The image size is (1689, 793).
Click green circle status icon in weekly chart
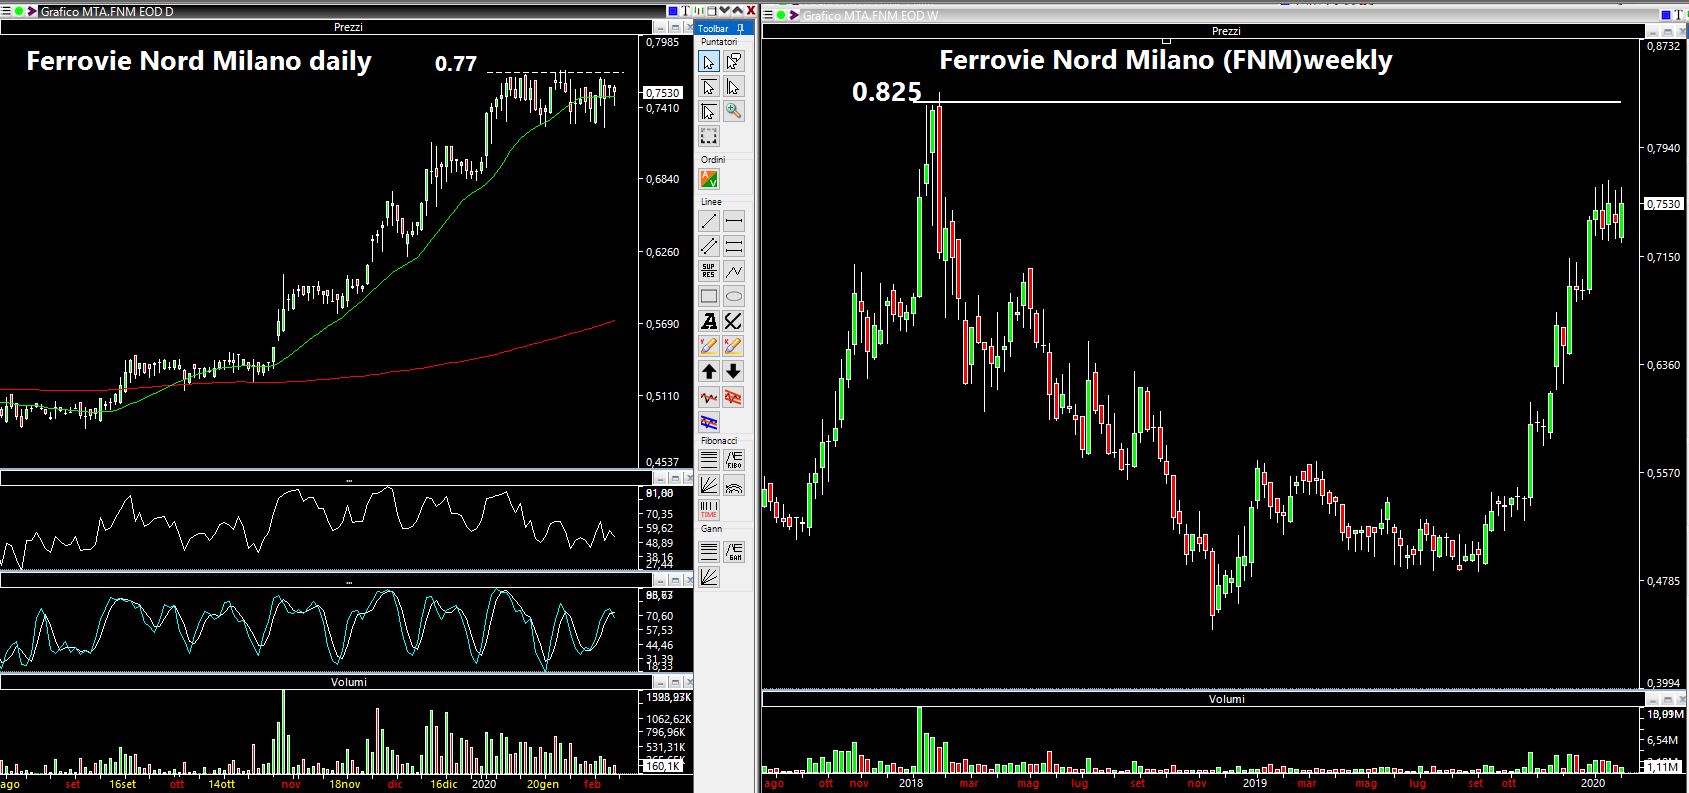click(781, 14)
